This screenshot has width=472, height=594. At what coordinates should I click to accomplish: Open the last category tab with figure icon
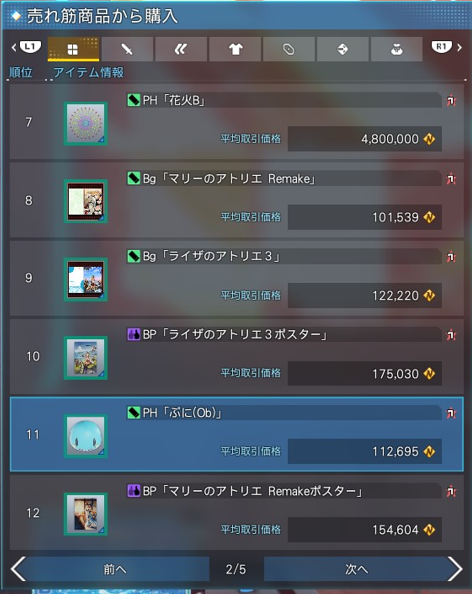coord(397,49)
